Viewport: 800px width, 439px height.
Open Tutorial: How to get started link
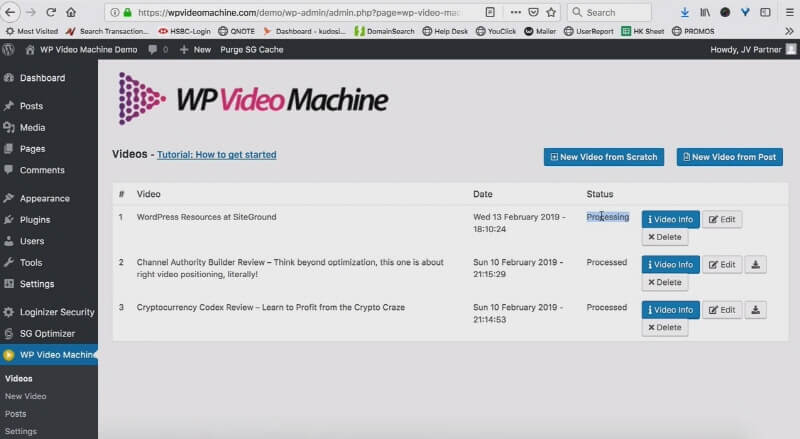tap(217, 155)
